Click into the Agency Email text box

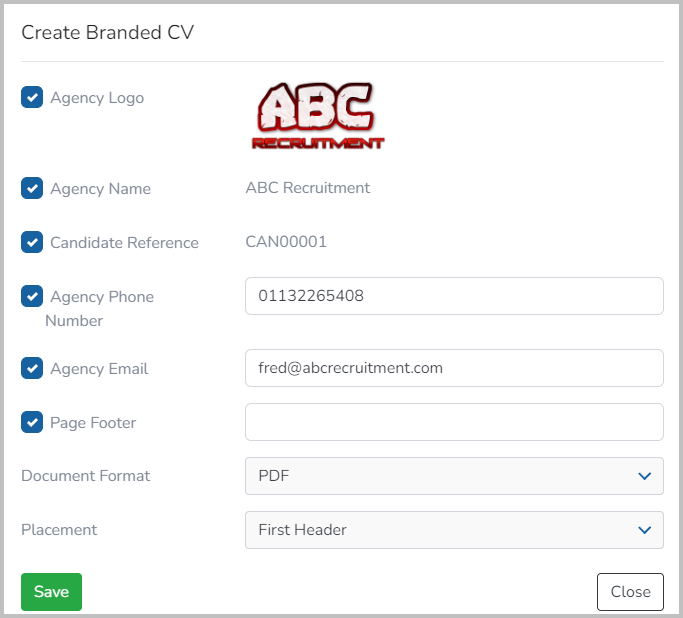454,368
